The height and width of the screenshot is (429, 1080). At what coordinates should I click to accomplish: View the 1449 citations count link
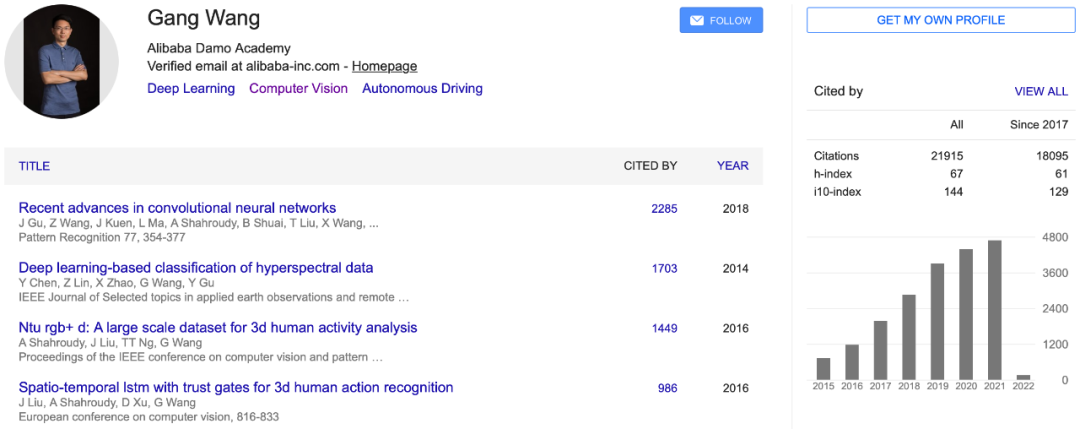point(664,329)
